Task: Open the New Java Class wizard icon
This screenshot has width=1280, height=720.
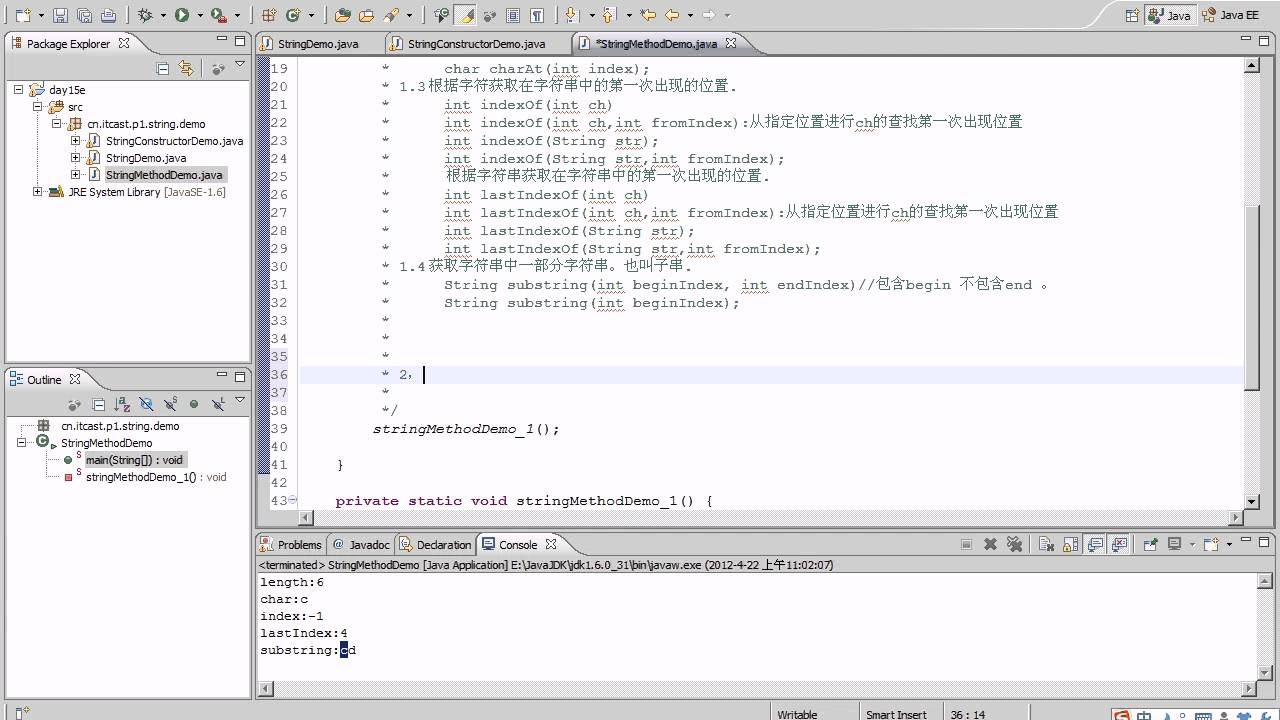Action: click(293, 15)
